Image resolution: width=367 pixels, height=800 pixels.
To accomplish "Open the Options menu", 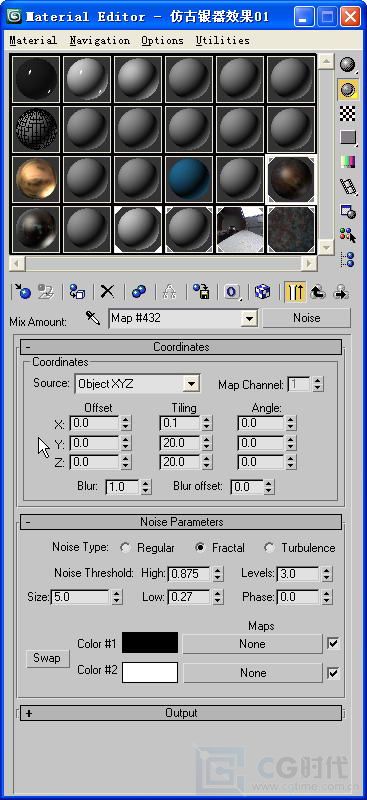I will click(162, 40).
